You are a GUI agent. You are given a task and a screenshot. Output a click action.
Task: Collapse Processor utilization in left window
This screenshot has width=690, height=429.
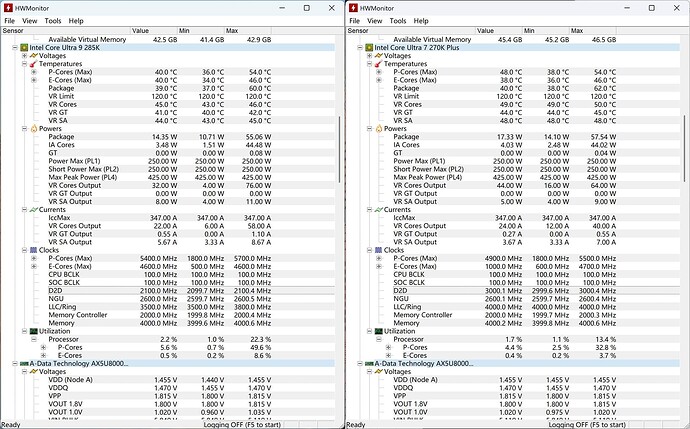point(34,339)
